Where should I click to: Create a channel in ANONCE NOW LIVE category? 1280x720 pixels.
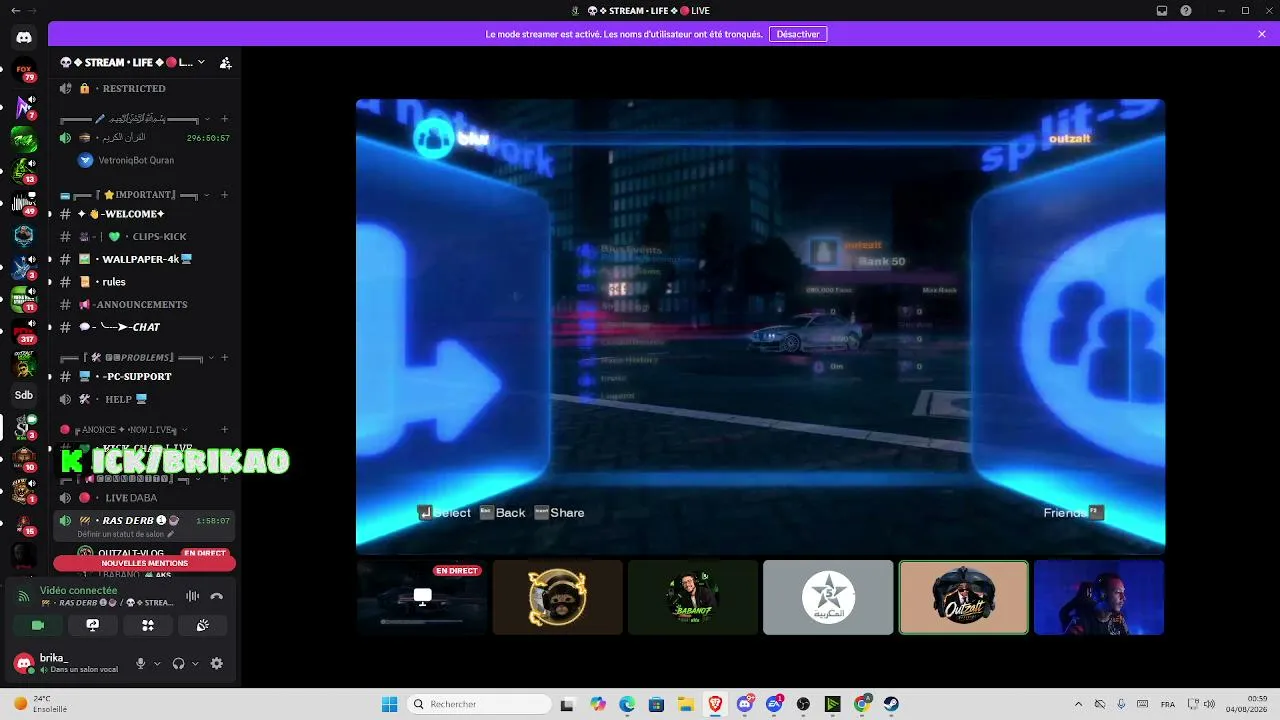coord(224,429)
